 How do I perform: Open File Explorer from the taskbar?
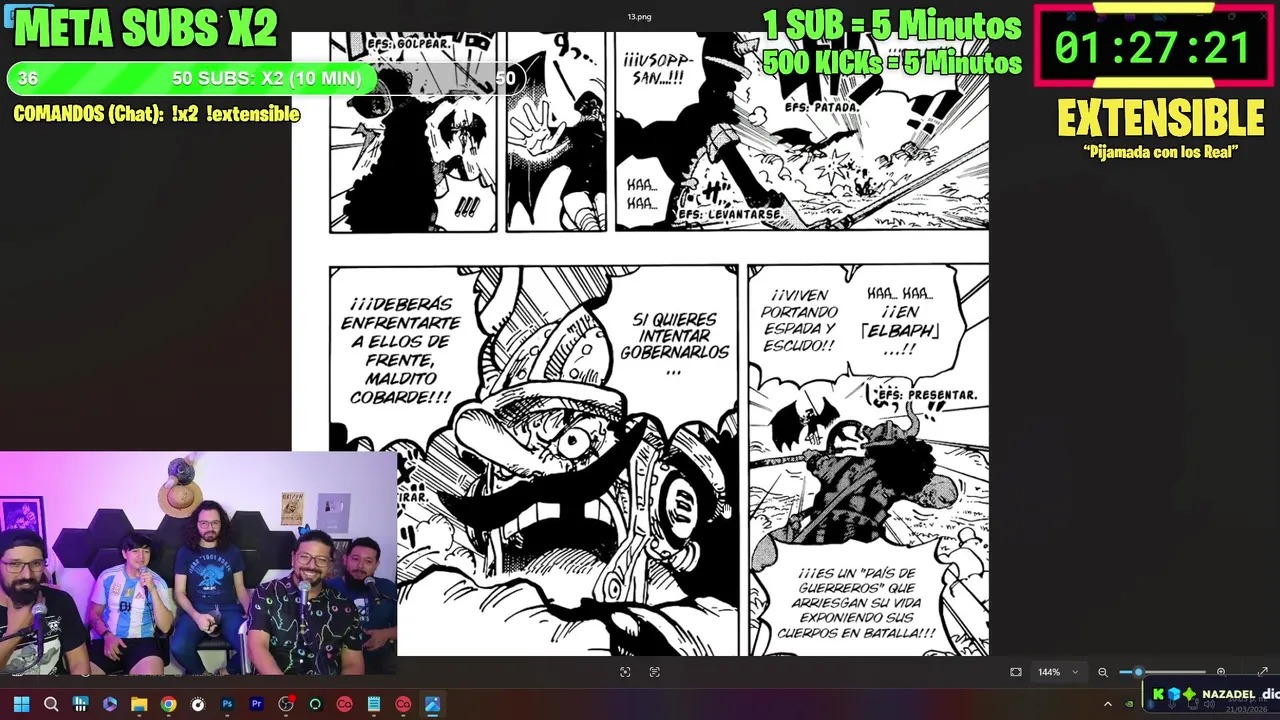pos(139,704)
